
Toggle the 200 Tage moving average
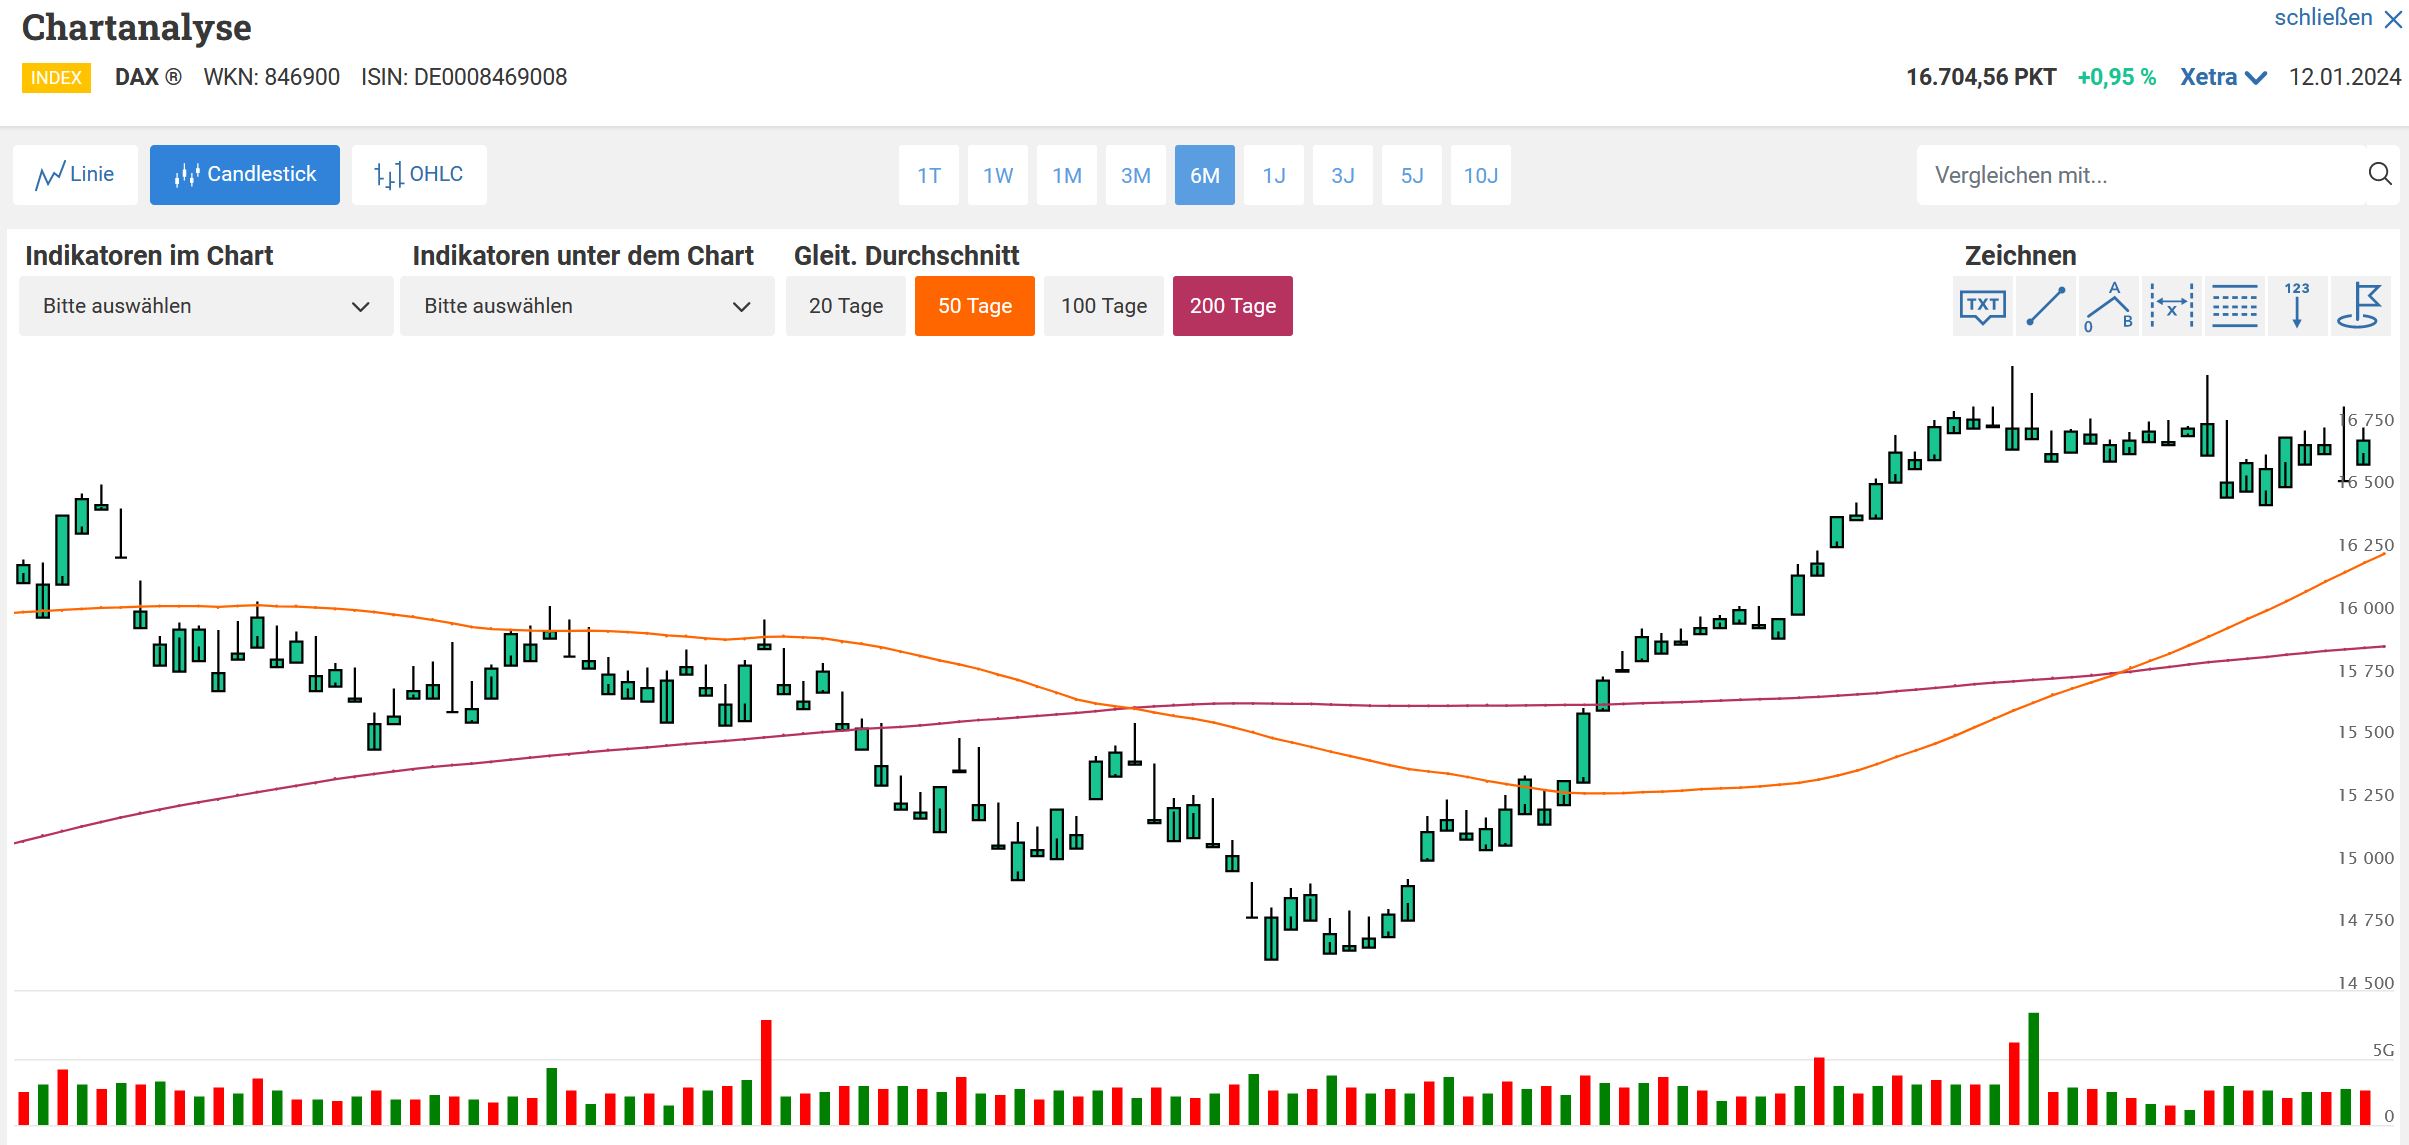pyautogui.click(x=1233, y=306)
